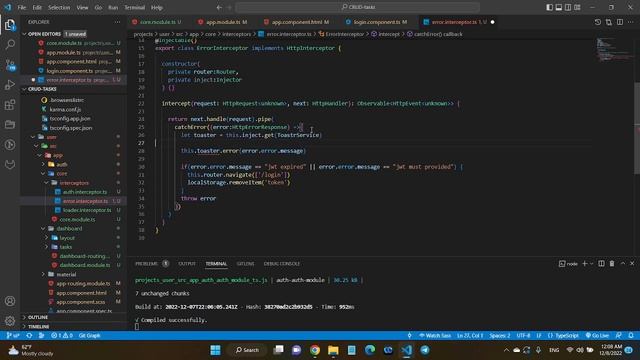Open the Selection menu
The height and width of the screenshot is (360, 640).
click(x=59, y=7)
